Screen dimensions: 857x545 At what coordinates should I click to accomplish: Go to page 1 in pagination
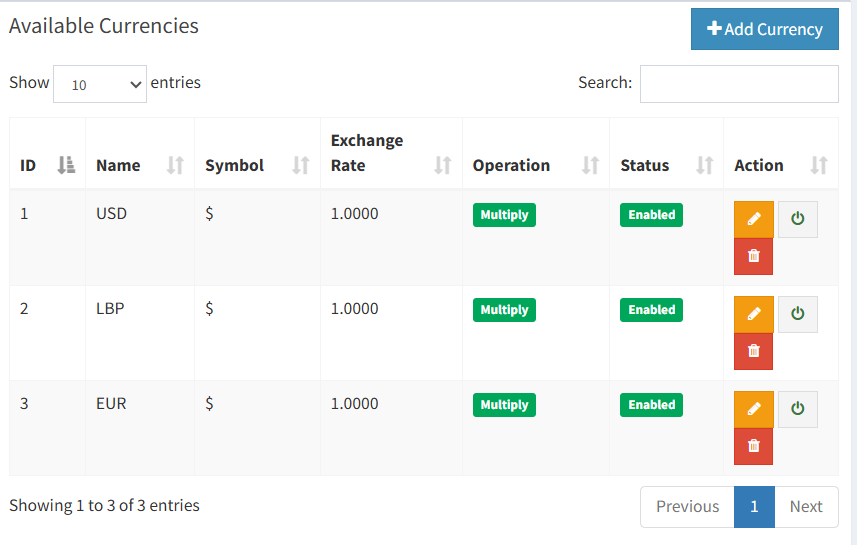click(x=754, y=507)
